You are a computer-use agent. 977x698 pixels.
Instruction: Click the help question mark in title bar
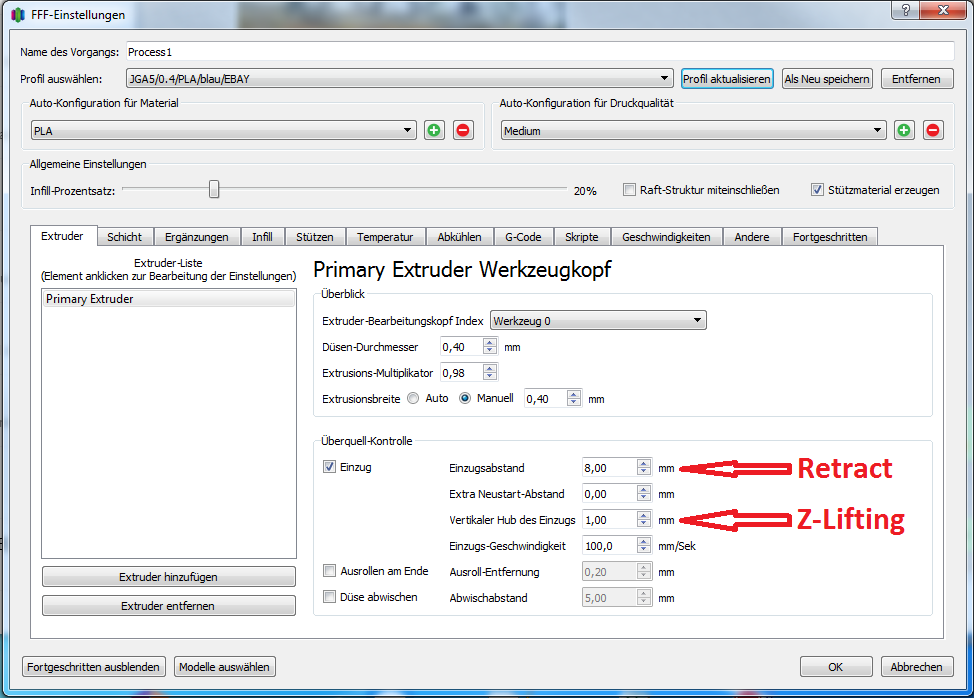[x=905, y=10]
